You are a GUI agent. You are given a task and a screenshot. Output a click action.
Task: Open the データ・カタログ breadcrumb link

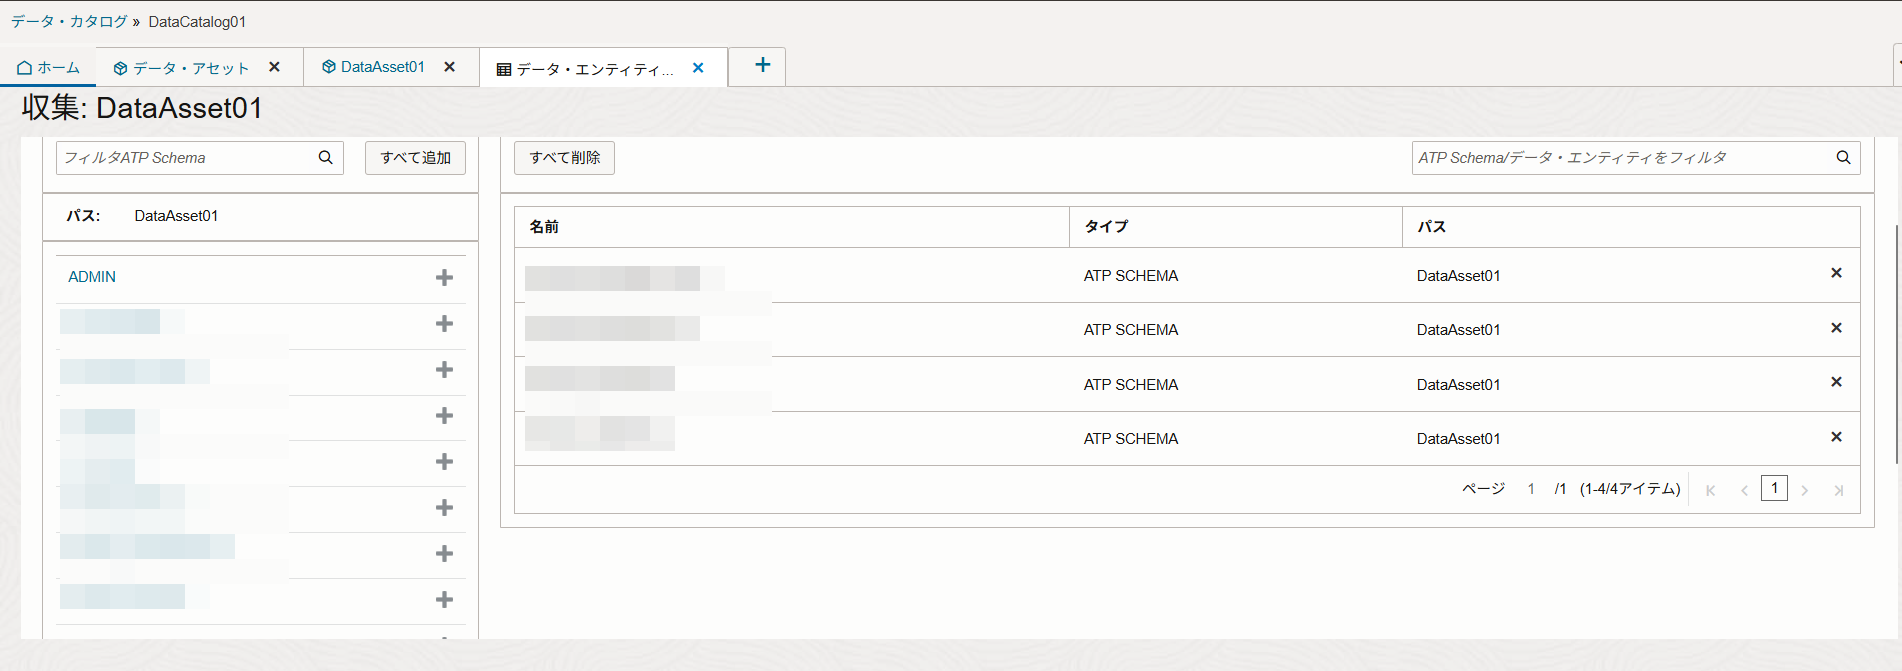pyautogui.click(x=69, y=21)
